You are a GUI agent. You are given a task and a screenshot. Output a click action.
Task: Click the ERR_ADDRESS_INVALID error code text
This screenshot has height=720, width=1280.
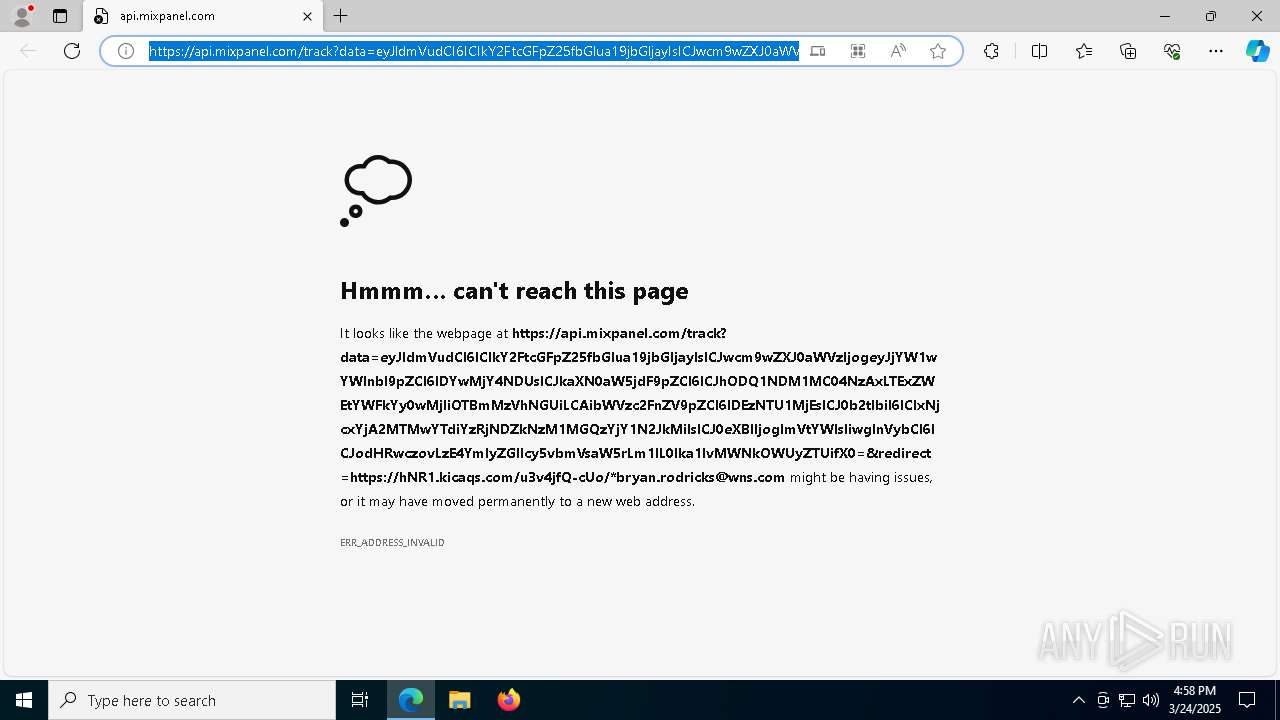click(x=392, y=542)
